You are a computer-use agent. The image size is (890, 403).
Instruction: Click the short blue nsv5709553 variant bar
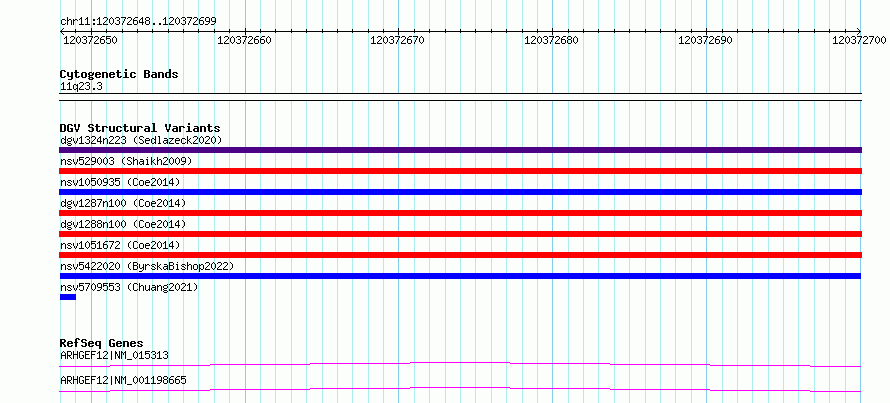coord(68,297)
